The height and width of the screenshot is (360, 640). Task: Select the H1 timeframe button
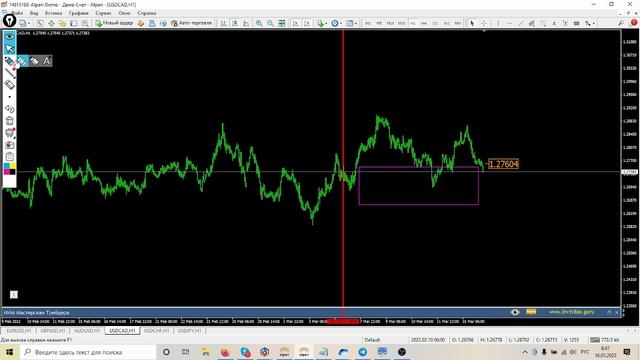(x=412, y=23)
